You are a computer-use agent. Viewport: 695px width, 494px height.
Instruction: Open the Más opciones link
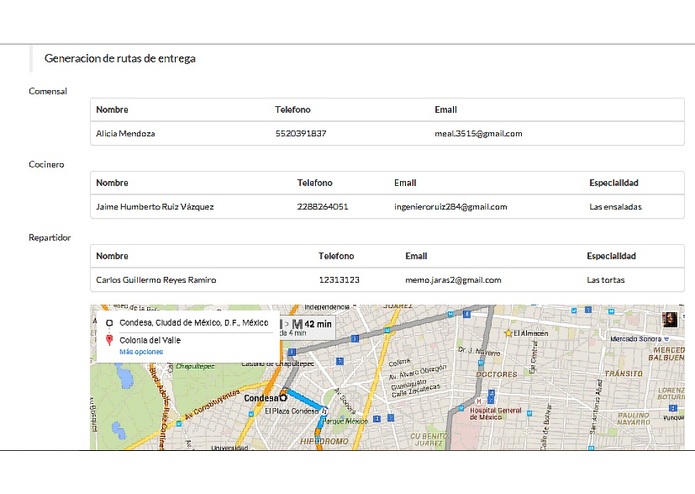click(x=141, y=352)
